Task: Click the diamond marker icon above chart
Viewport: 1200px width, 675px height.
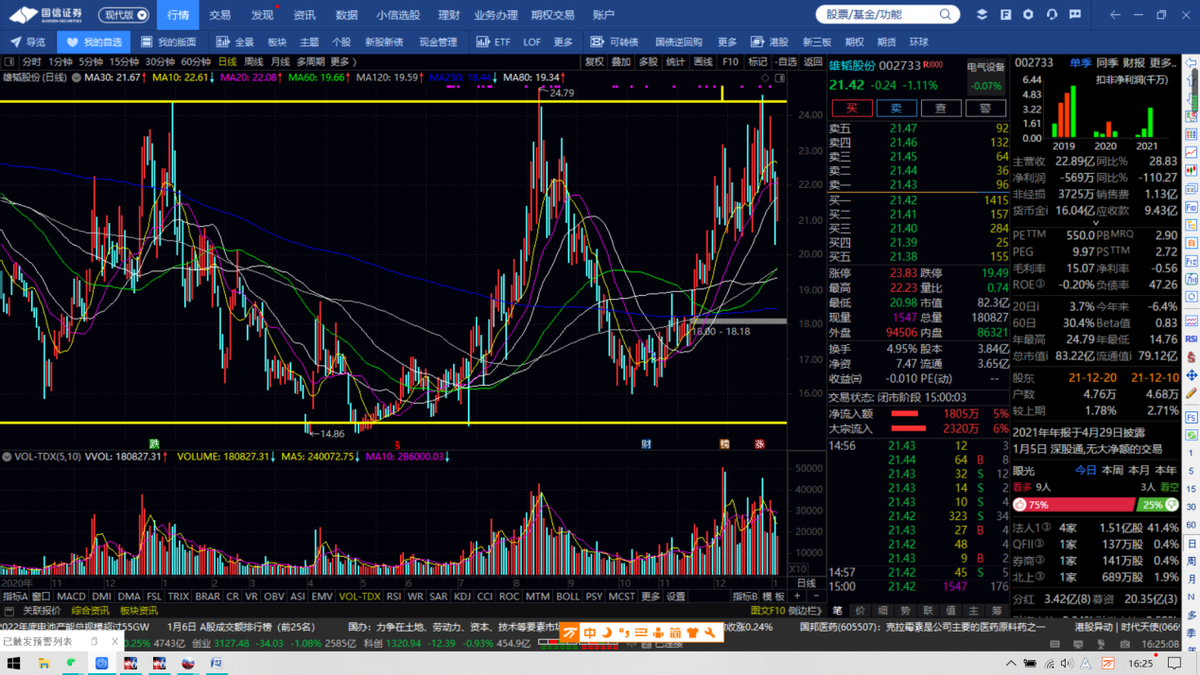Action: [x=765, y=77]
